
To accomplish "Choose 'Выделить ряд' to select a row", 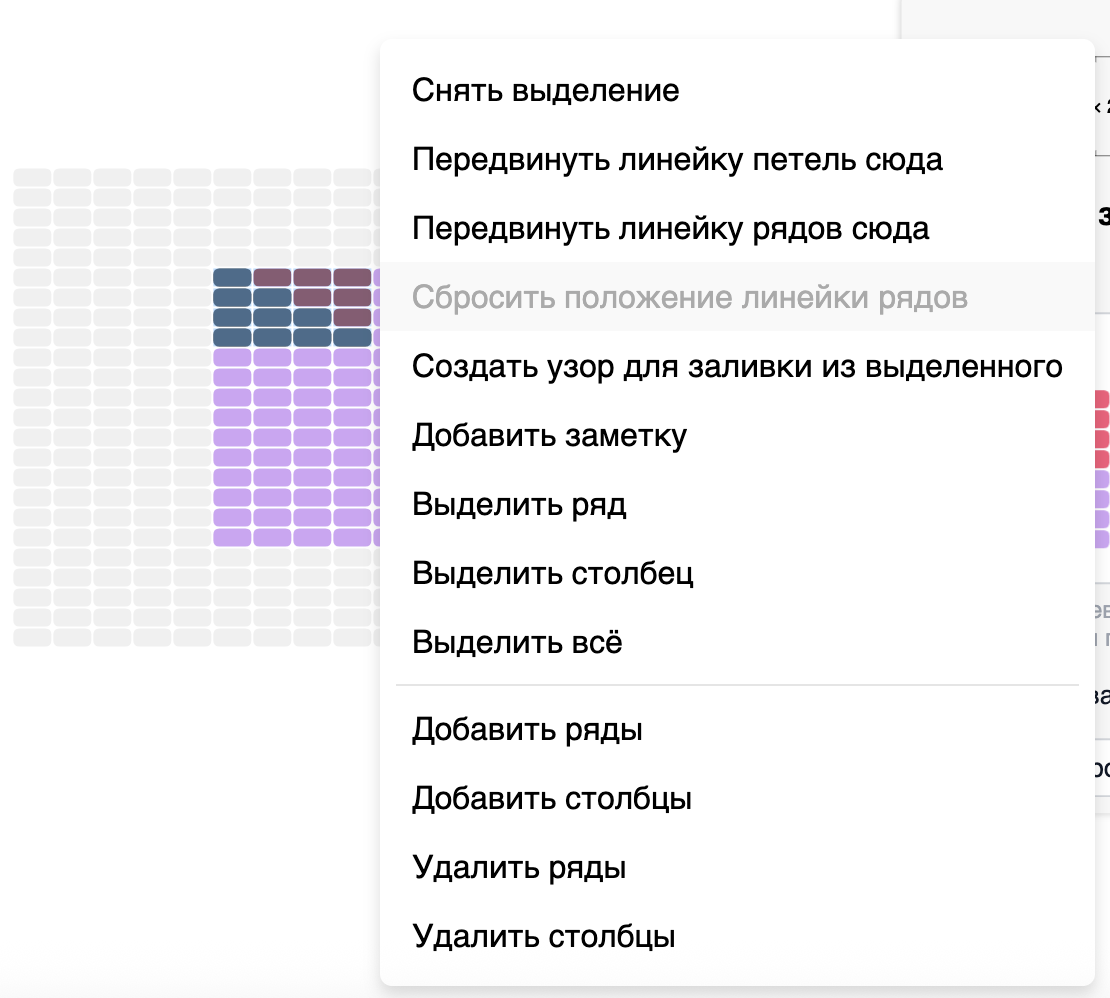I will 519,505.
